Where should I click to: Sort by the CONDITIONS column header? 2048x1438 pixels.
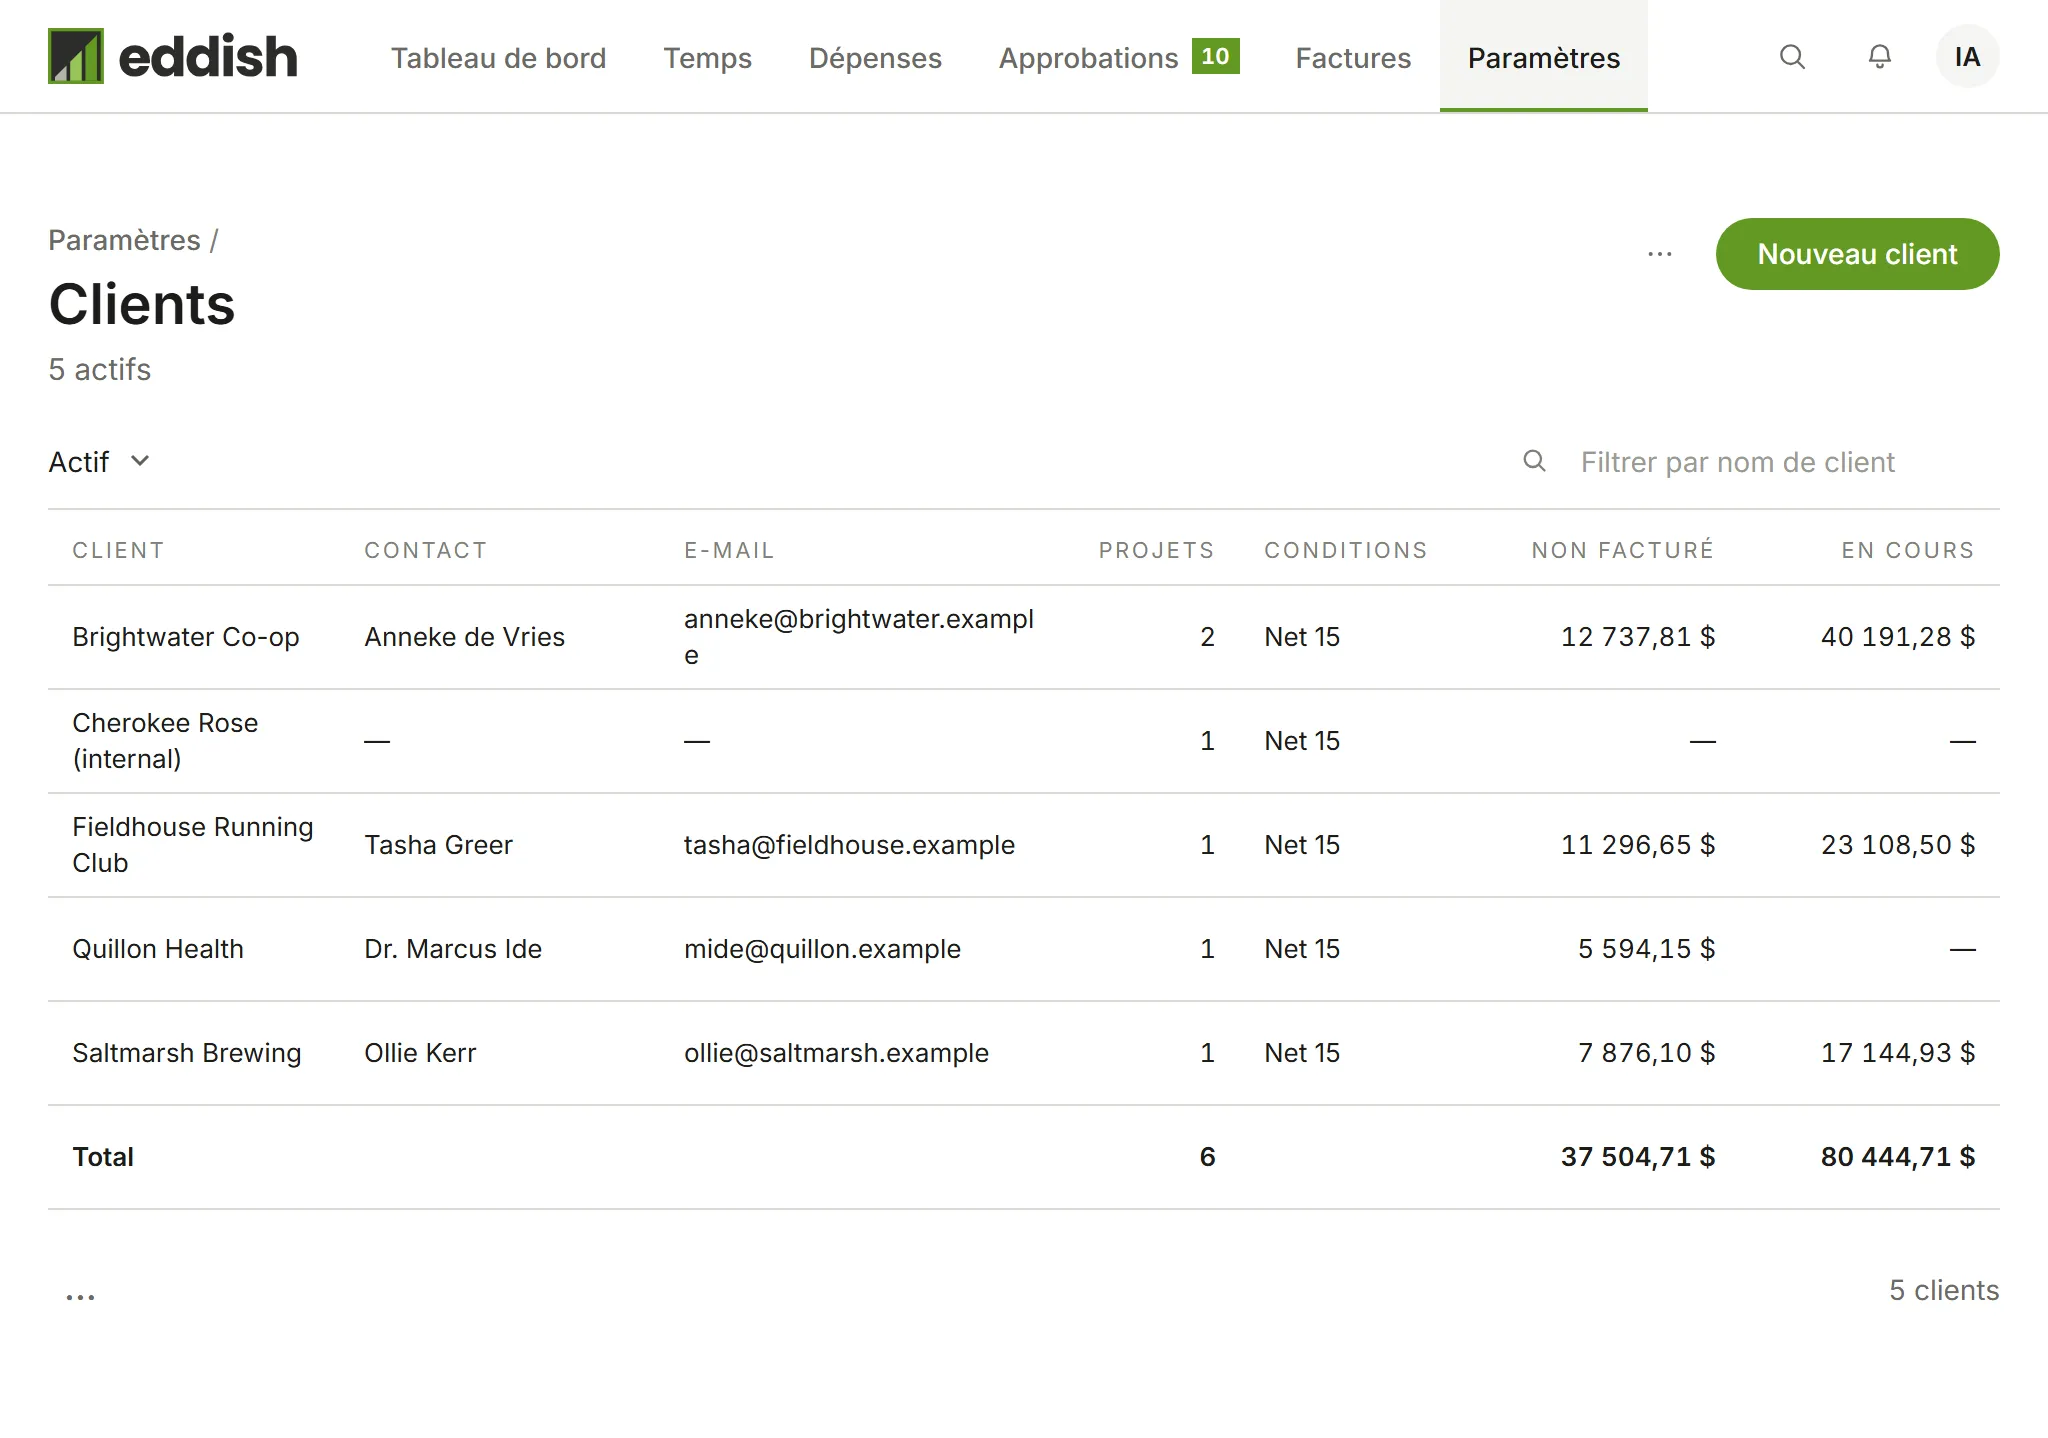coord(1346,550)
